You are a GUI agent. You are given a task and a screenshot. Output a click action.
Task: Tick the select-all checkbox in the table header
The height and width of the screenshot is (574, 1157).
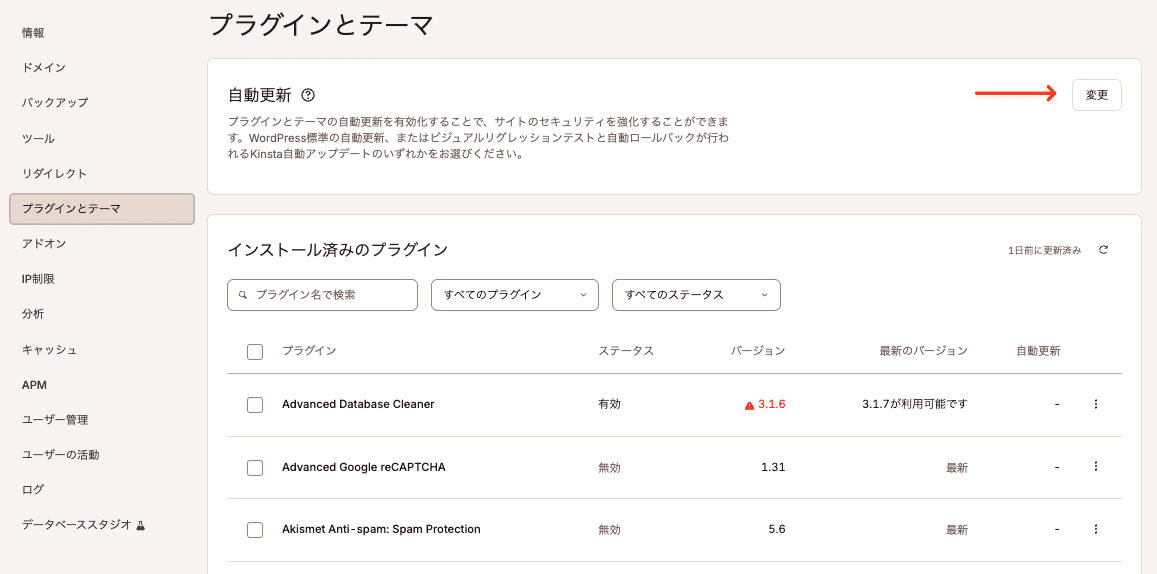tap(255, 351)
